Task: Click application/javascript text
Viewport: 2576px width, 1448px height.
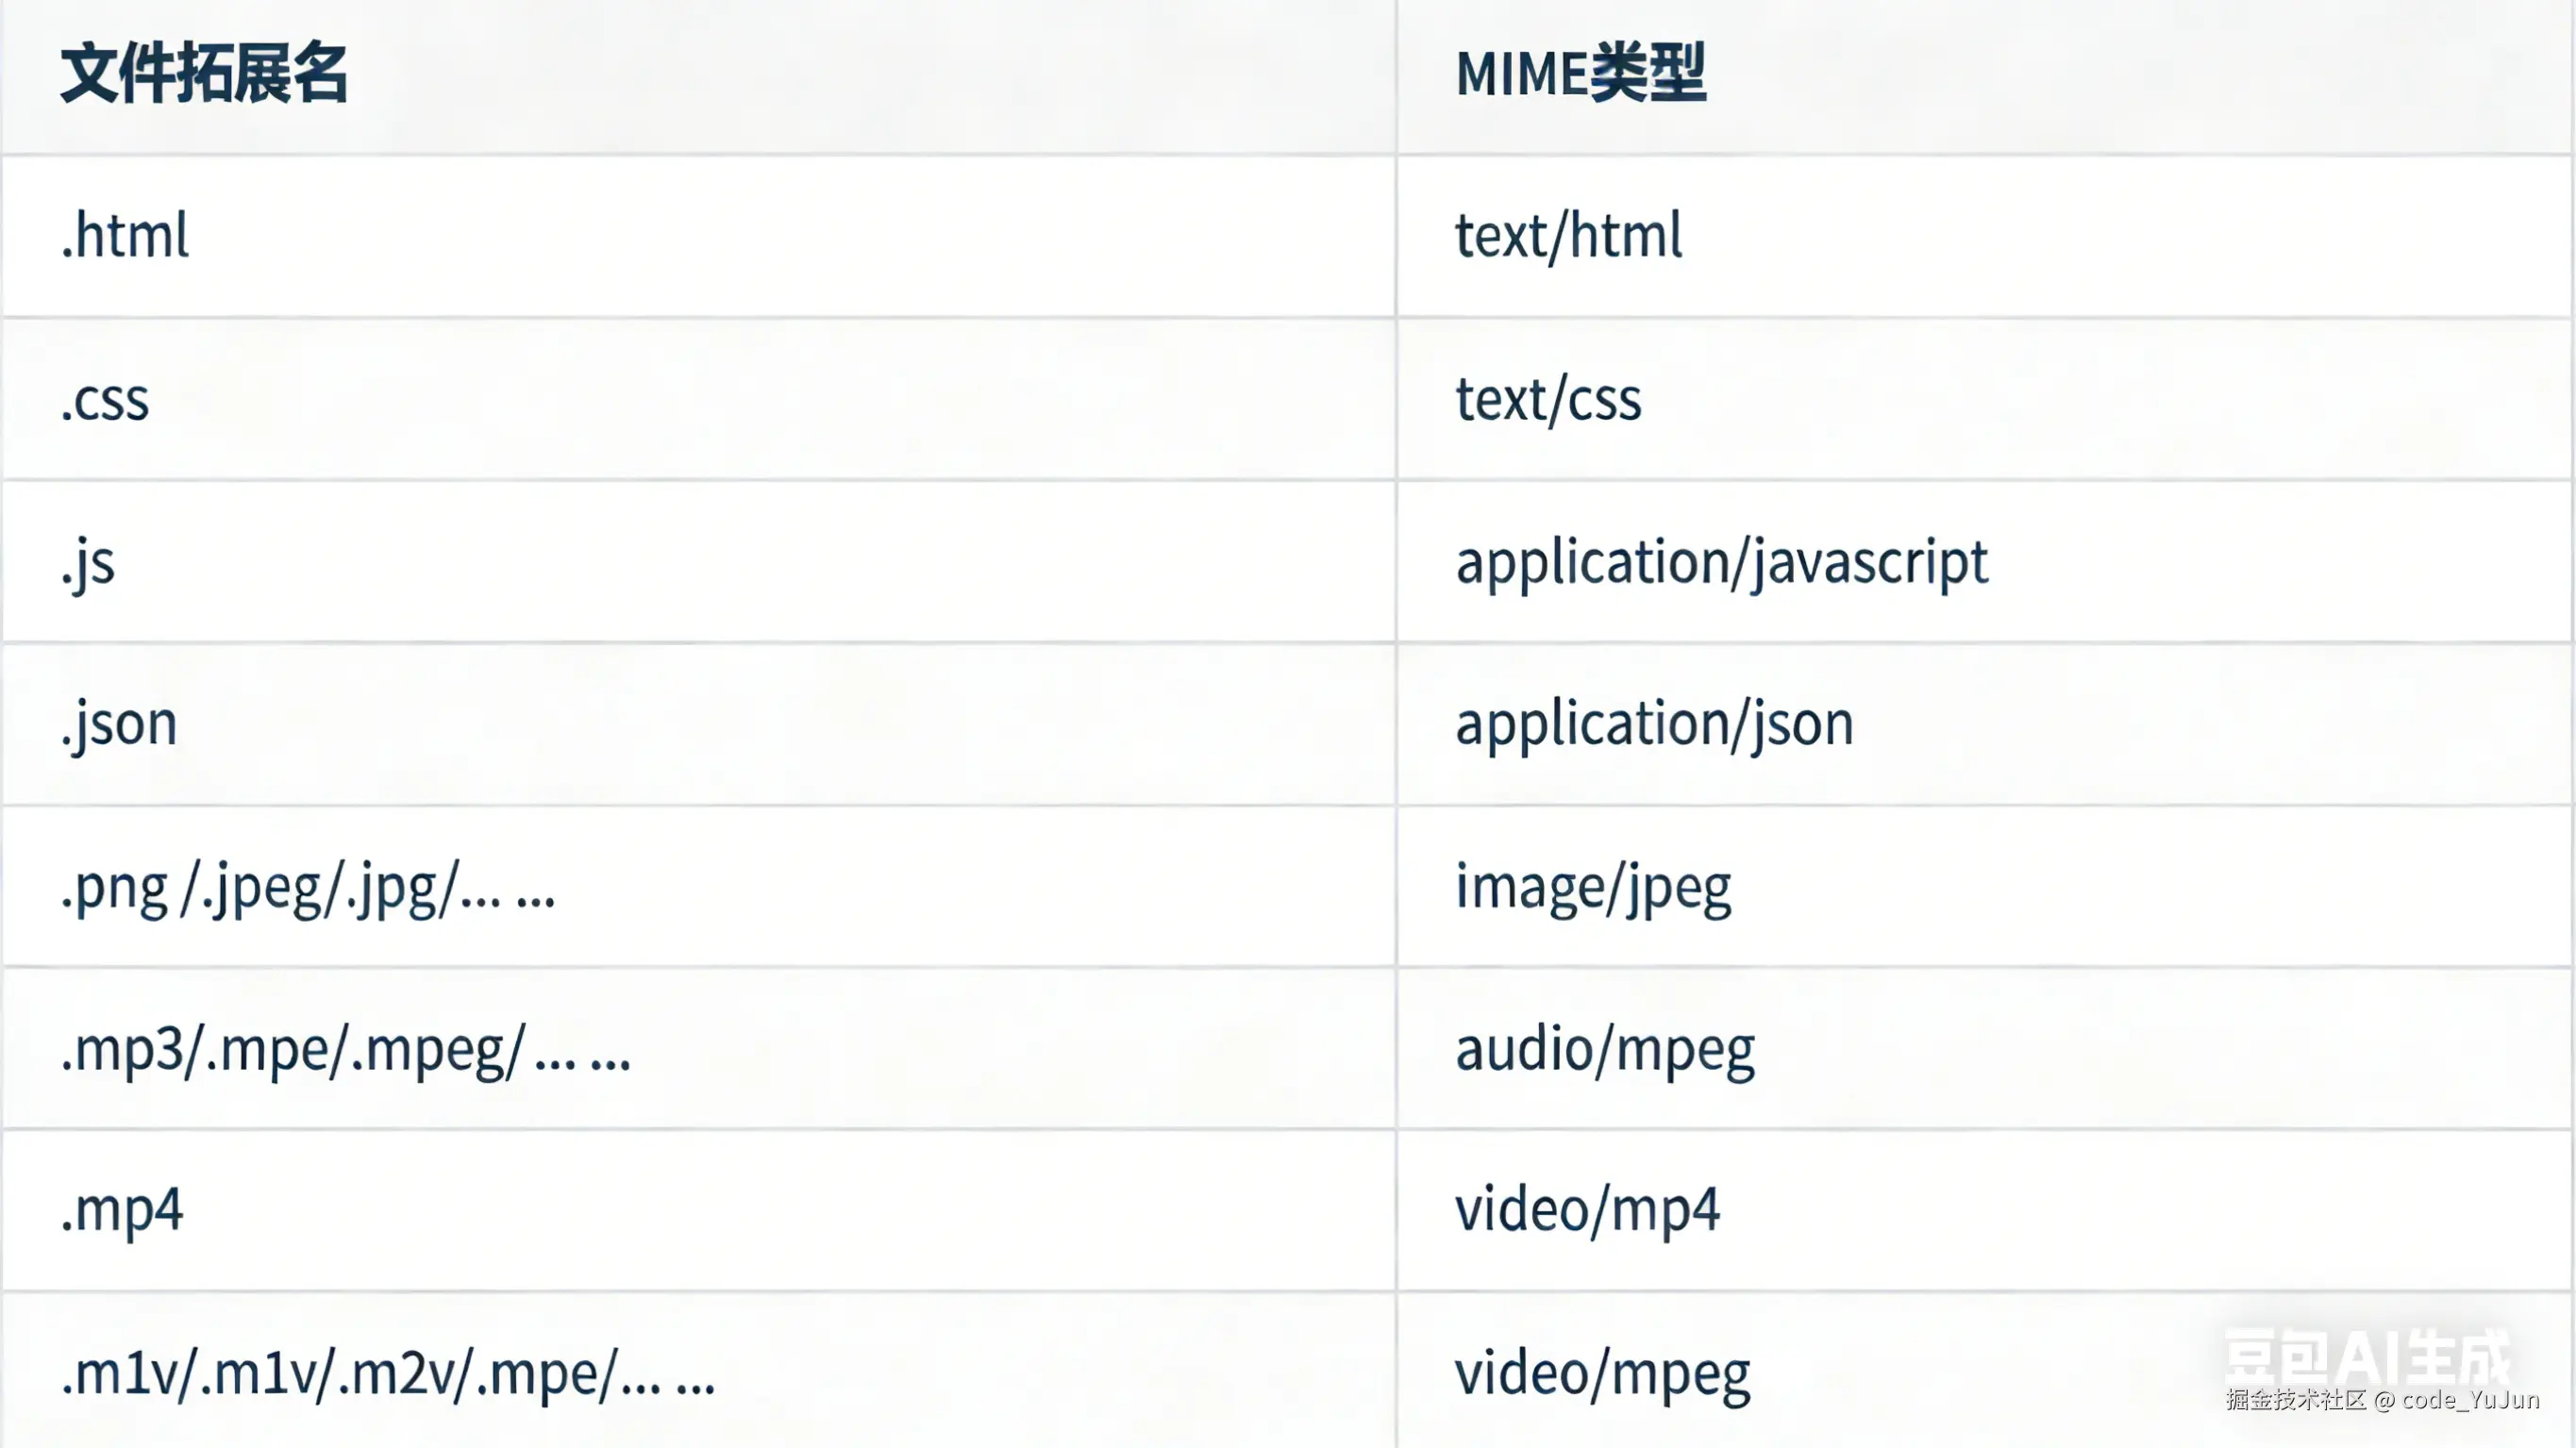Action: (x=1720, y=563)
